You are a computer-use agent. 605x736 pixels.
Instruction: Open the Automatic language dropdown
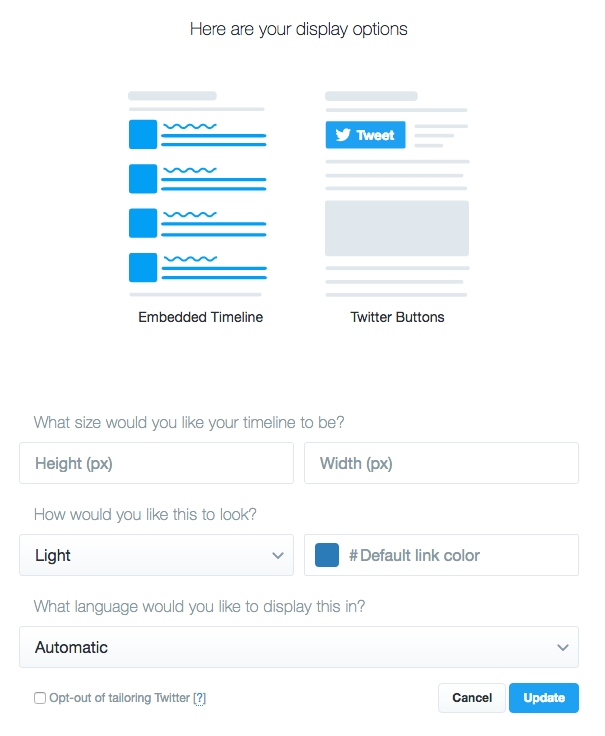(x=299, y=647)
